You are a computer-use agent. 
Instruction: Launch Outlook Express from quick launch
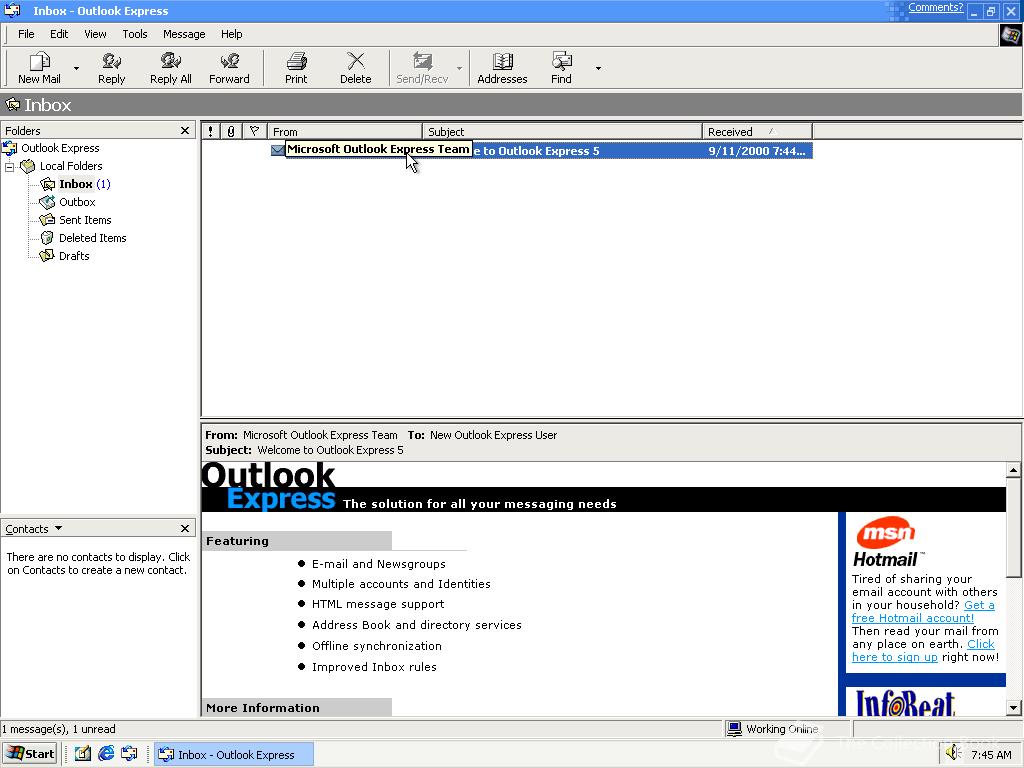[129, 754]
